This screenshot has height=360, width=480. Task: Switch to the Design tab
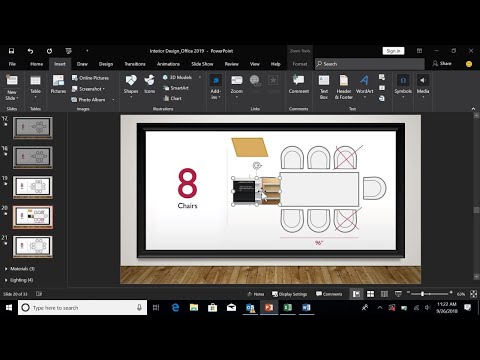tap(106, 64)
